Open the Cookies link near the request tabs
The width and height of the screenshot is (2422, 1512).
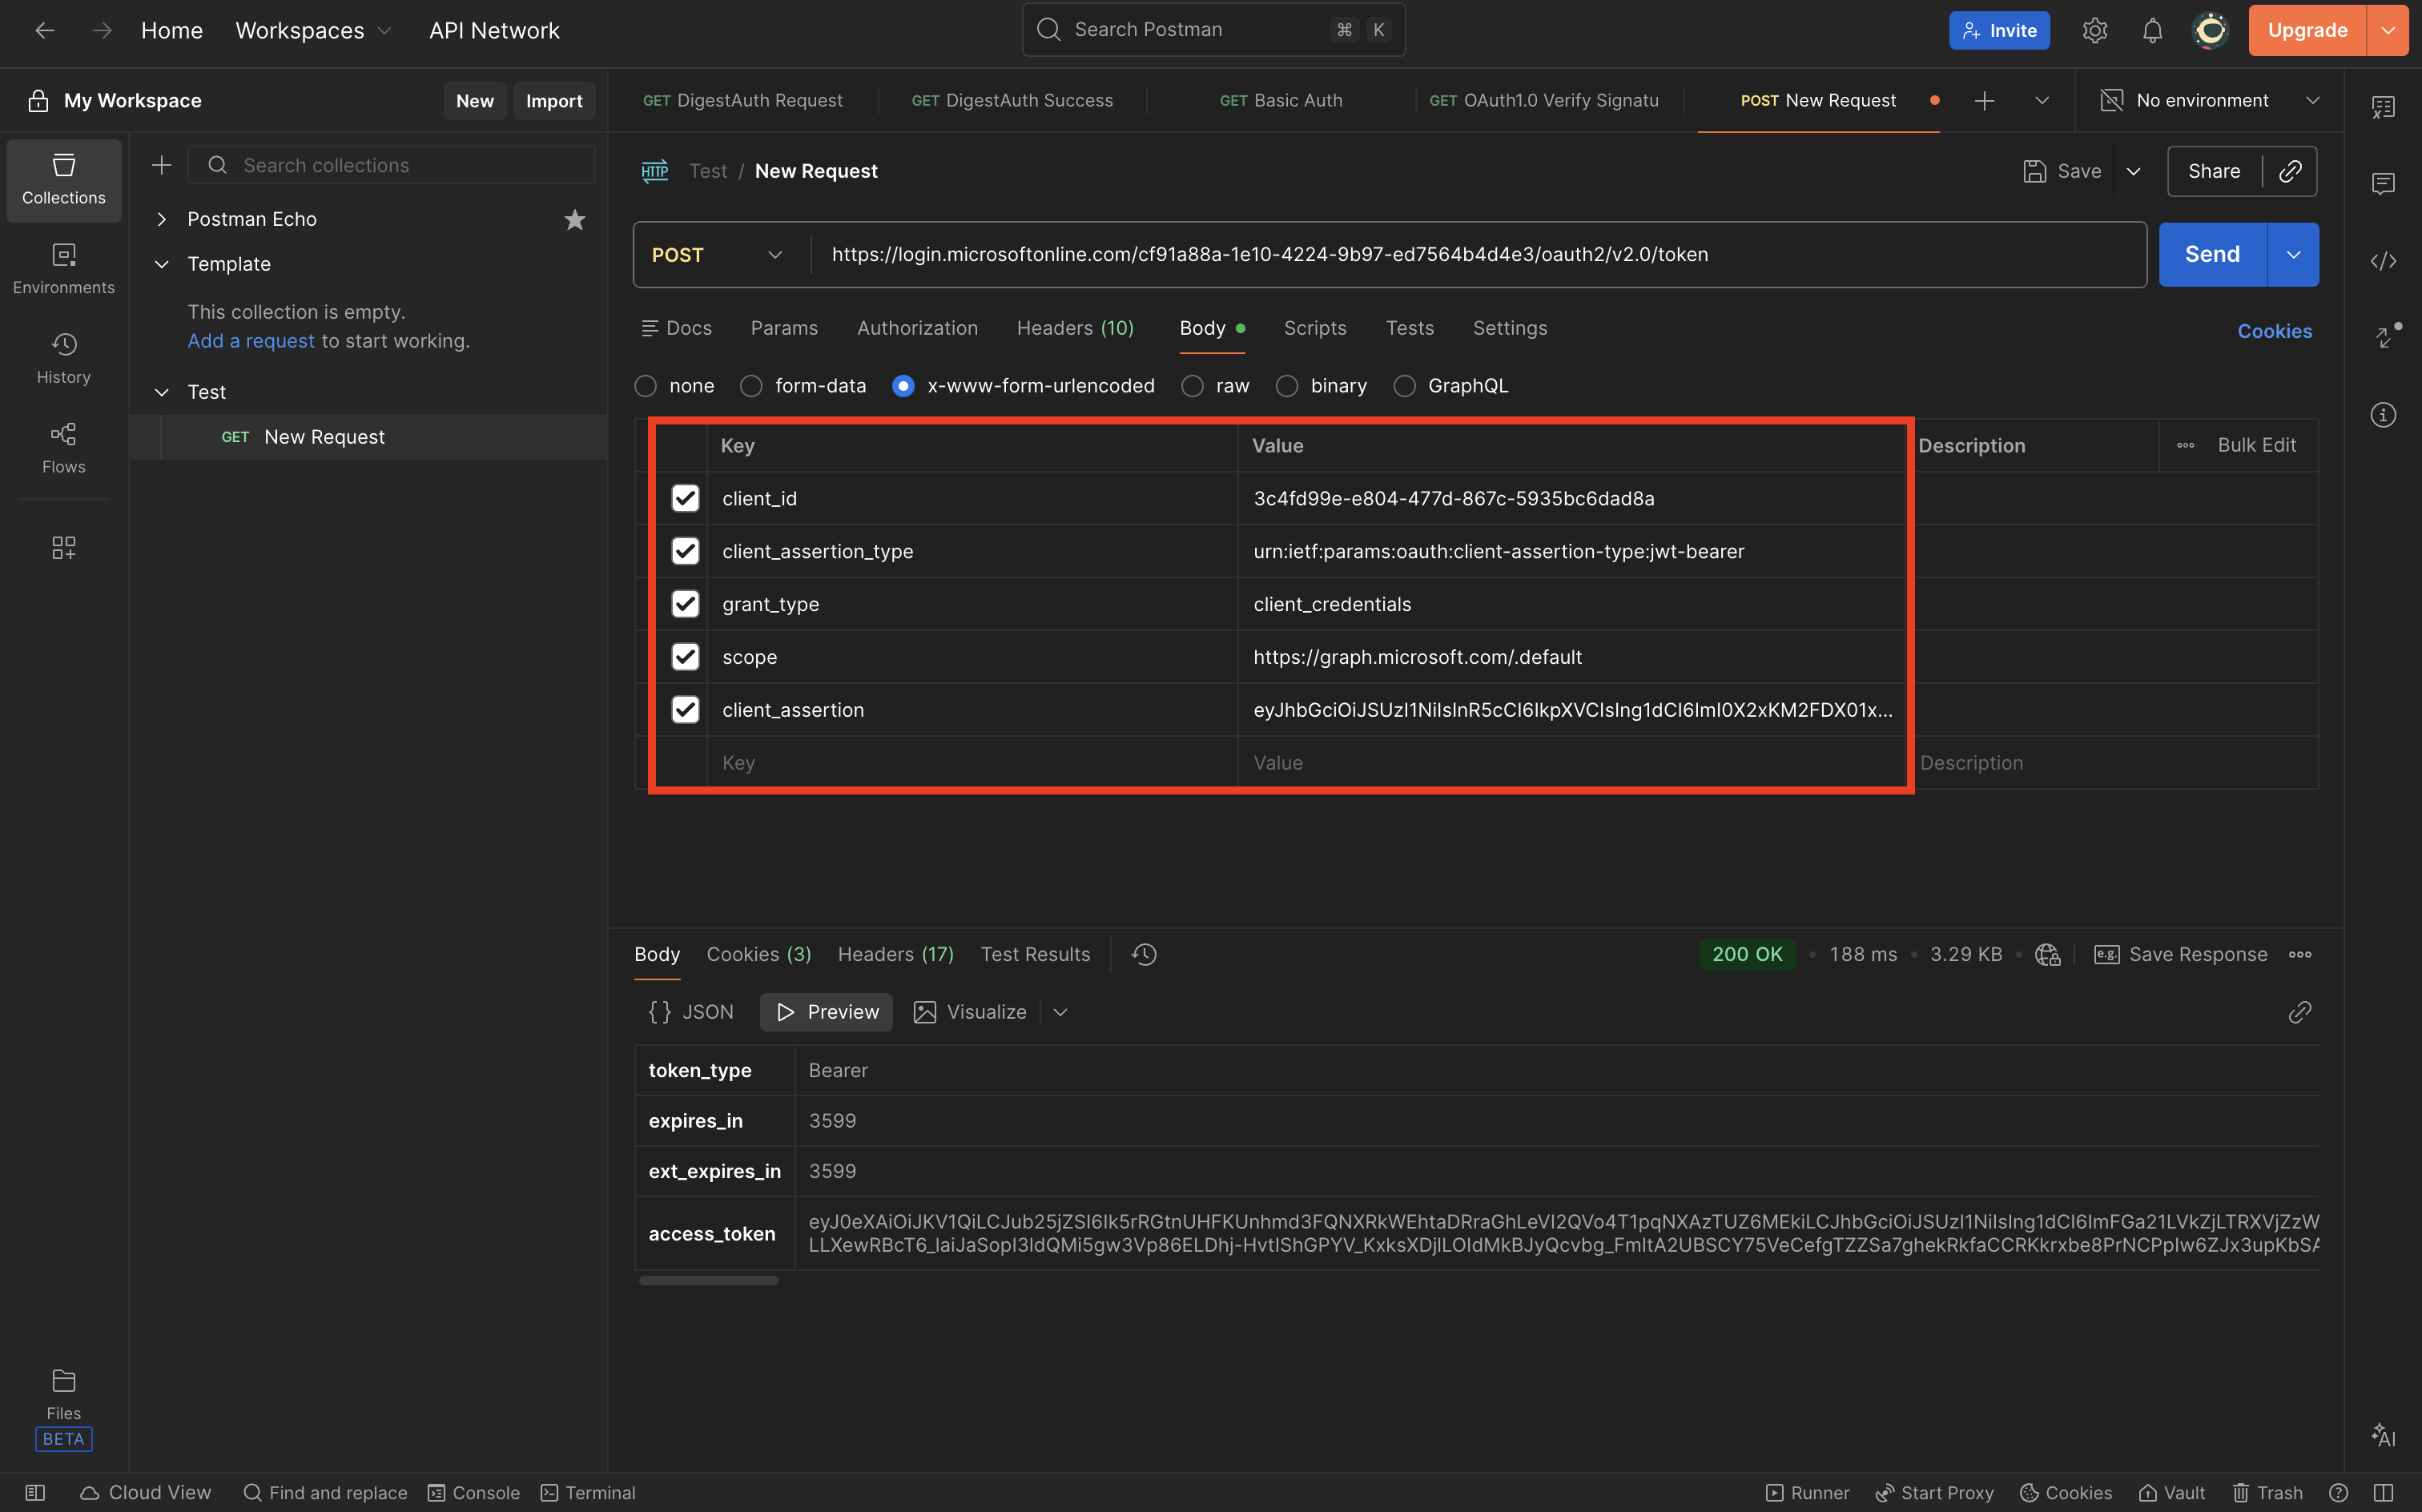(x=2274, y=331)
